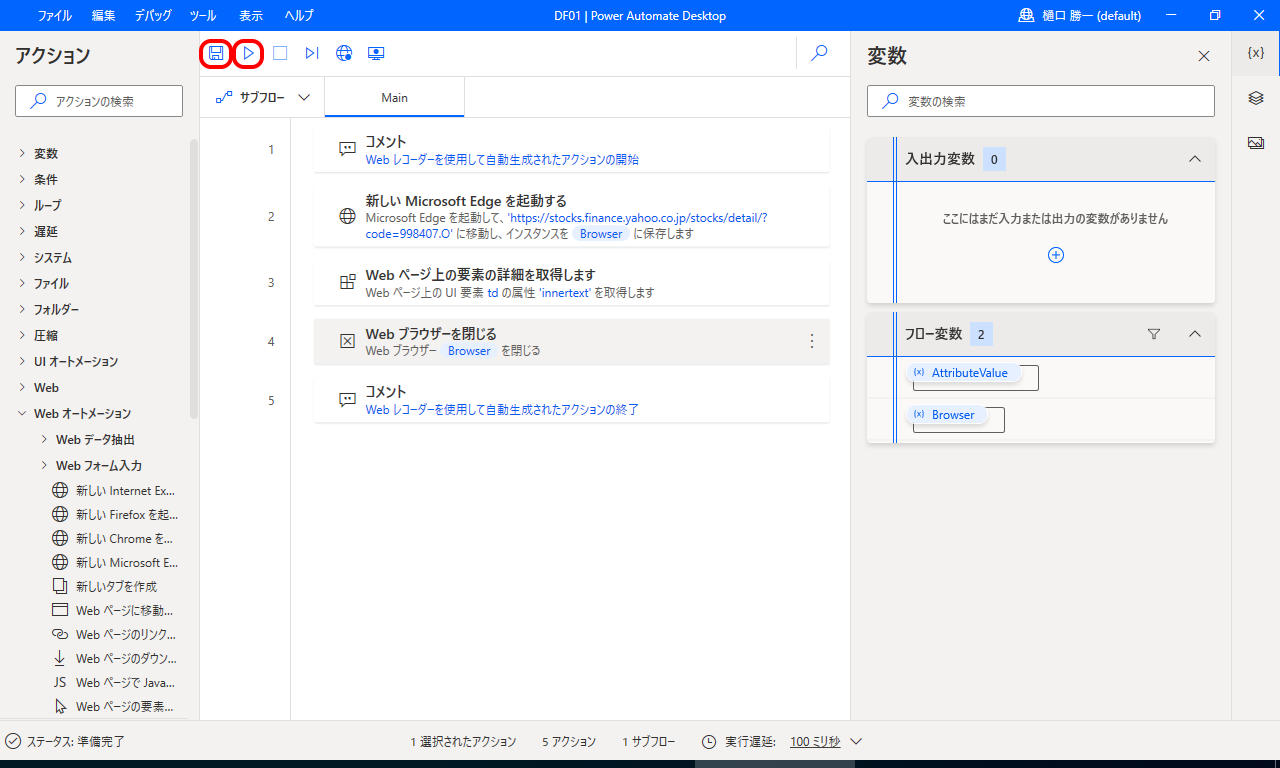
Task: Open the variables pane {x} icon
Action: [1256, 53]
